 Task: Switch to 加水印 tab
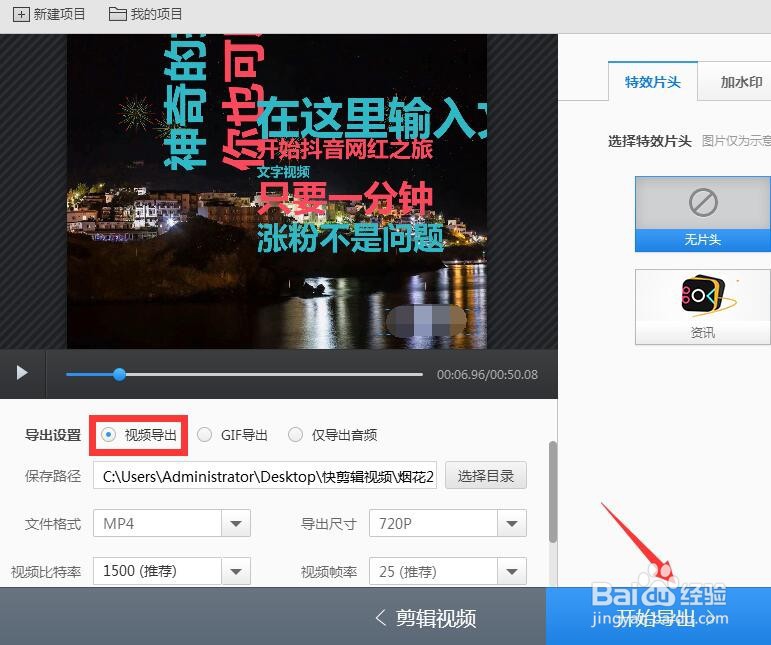tap(735, 82)
